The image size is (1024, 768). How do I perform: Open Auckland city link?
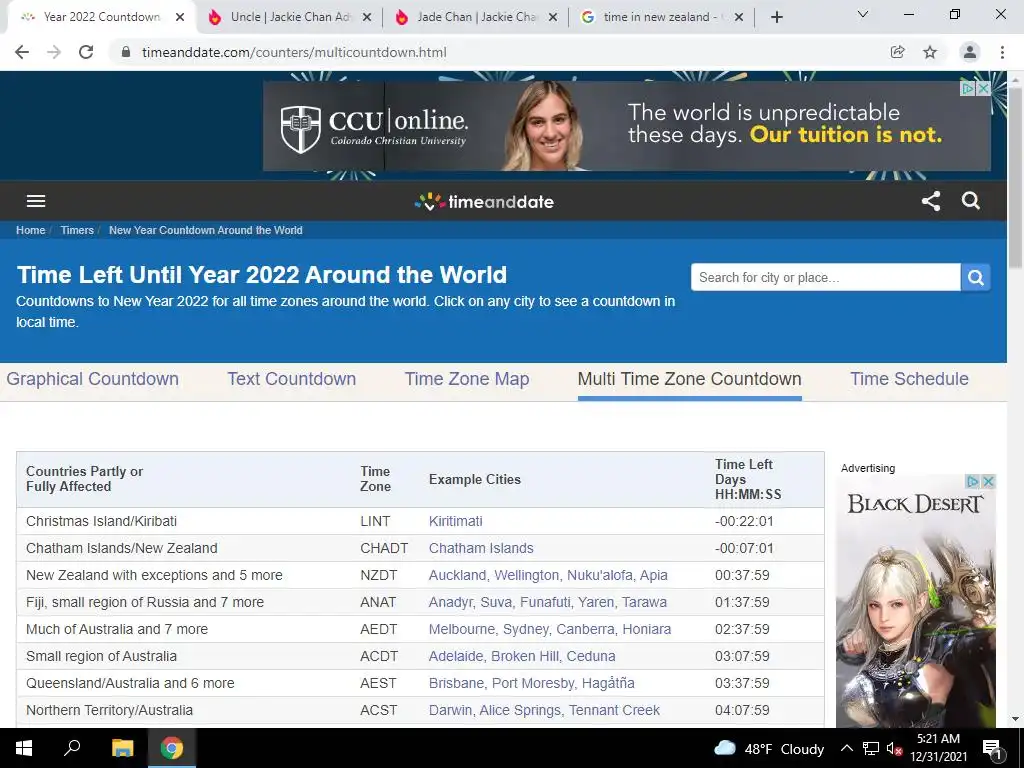(x=458, y=575)
